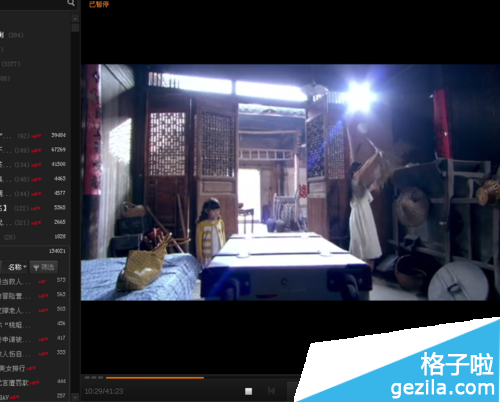Open the channel entry numbered (321)
Screen dimensions: 500x402
[33, 222]
